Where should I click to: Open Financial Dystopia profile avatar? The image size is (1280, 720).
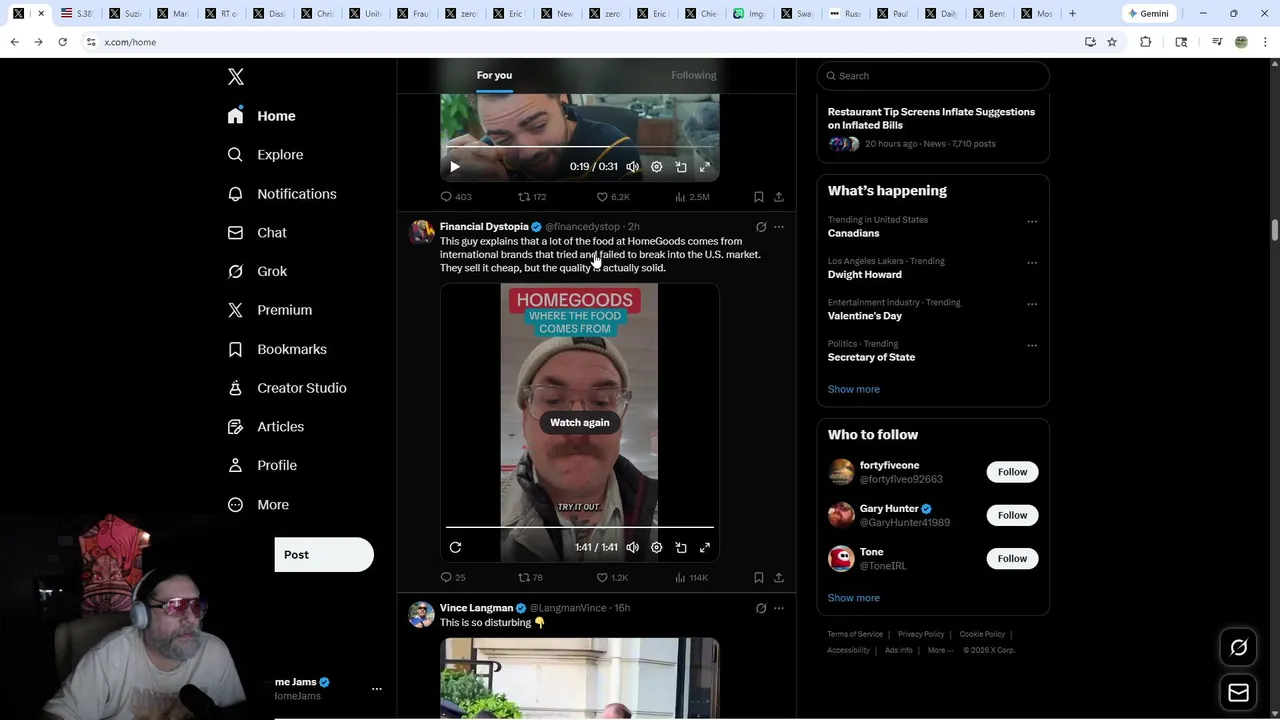(x=422, y=233)
